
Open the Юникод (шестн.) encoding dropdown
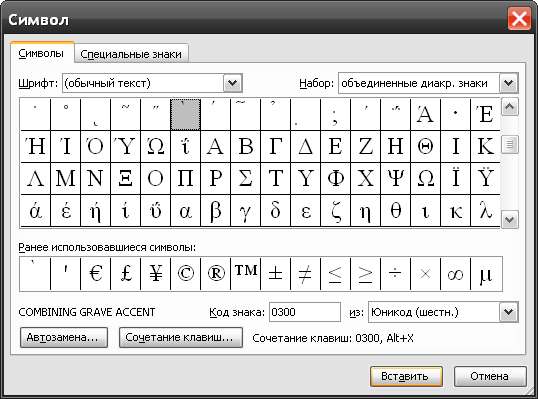click(508, 312)
